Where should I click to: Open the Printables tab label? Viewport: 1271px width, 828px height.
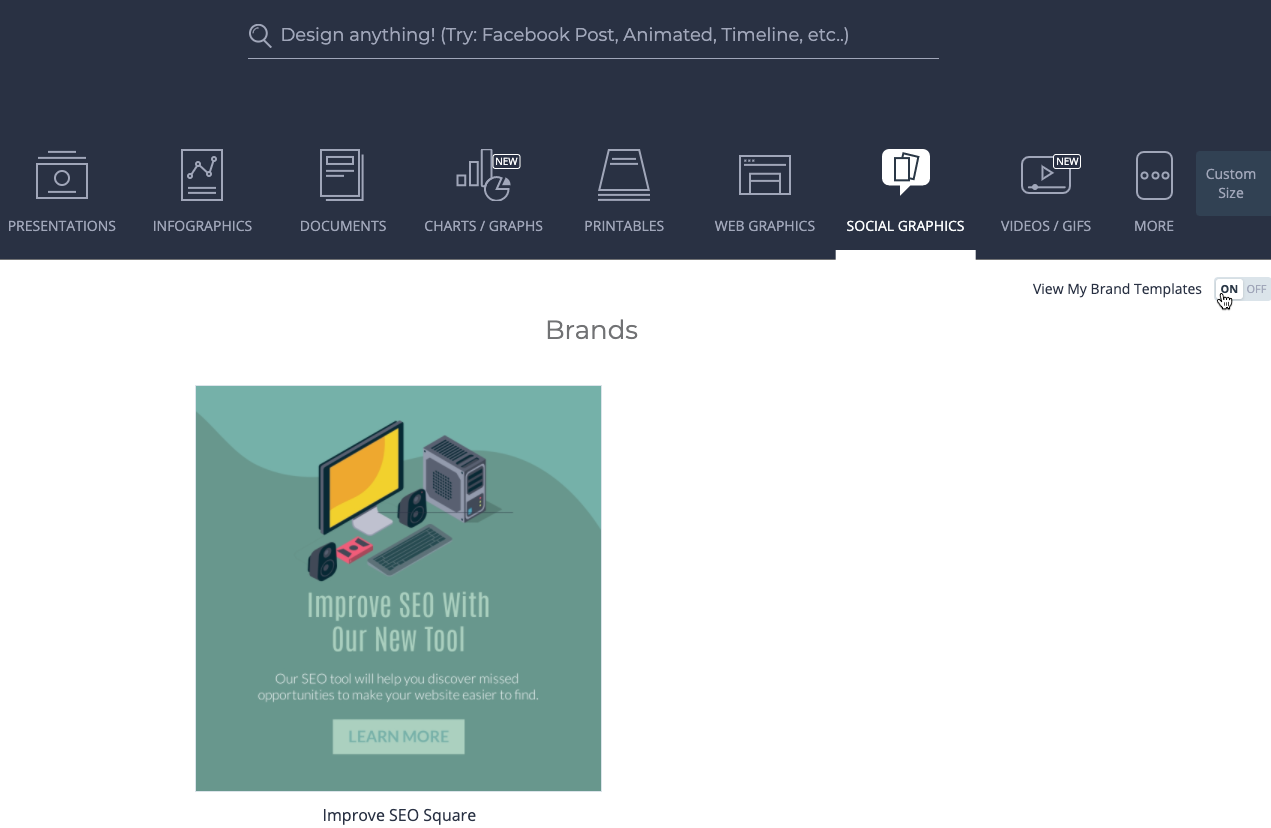(x=624, y=226)
